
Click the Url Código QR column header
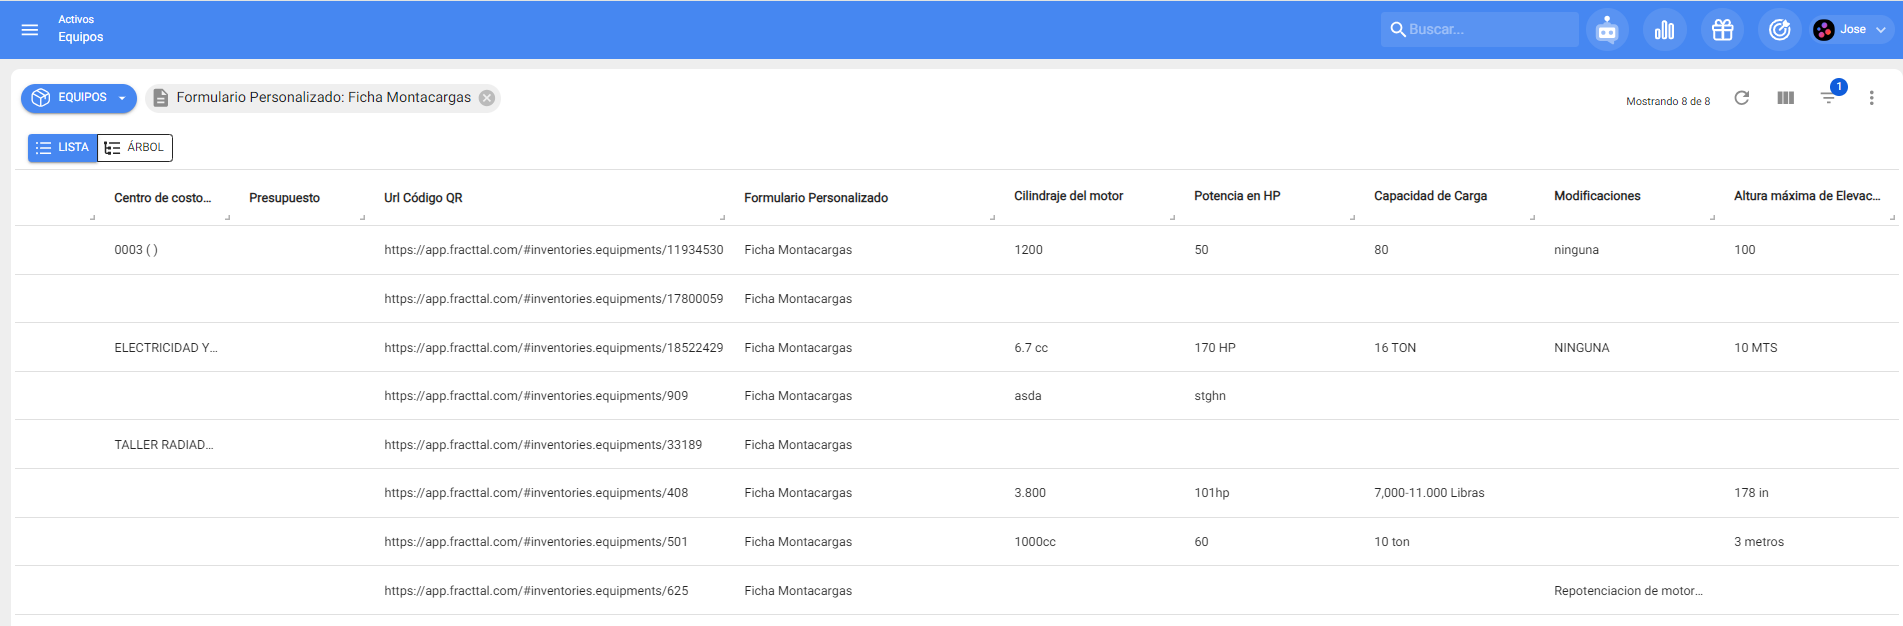coord(423,198)
